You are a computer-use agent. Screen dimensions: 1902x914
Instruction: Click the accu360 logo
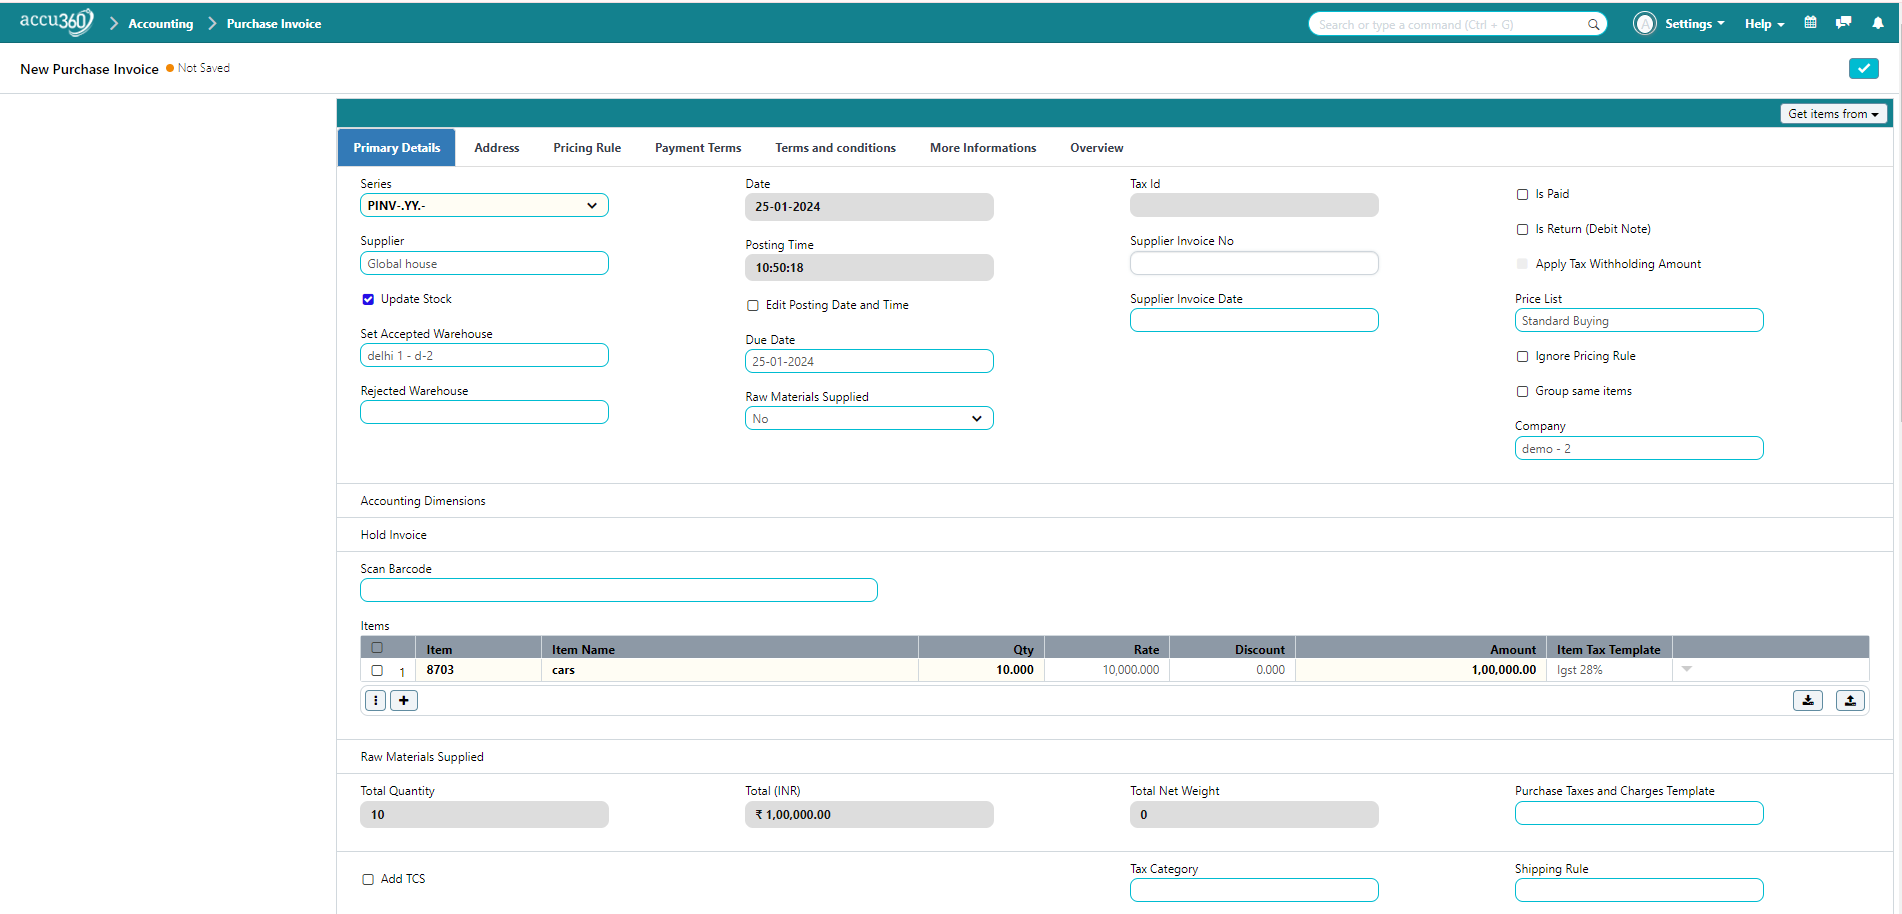point(57,22)
